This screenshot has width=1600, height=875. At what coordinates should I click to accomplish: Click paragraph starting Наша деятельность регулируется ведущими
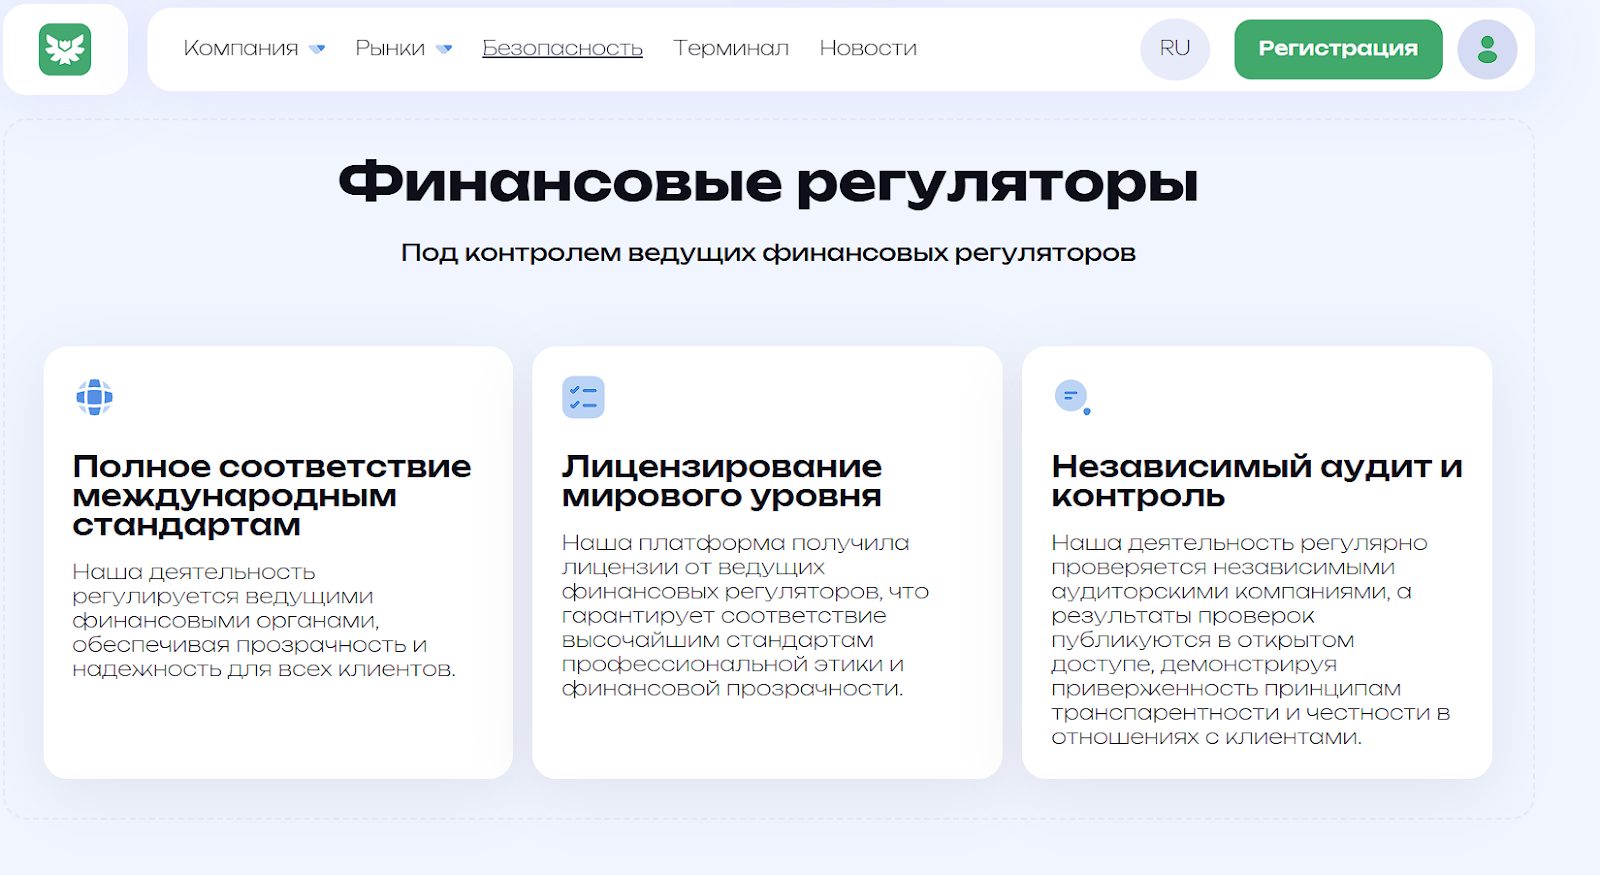point(264,620)
